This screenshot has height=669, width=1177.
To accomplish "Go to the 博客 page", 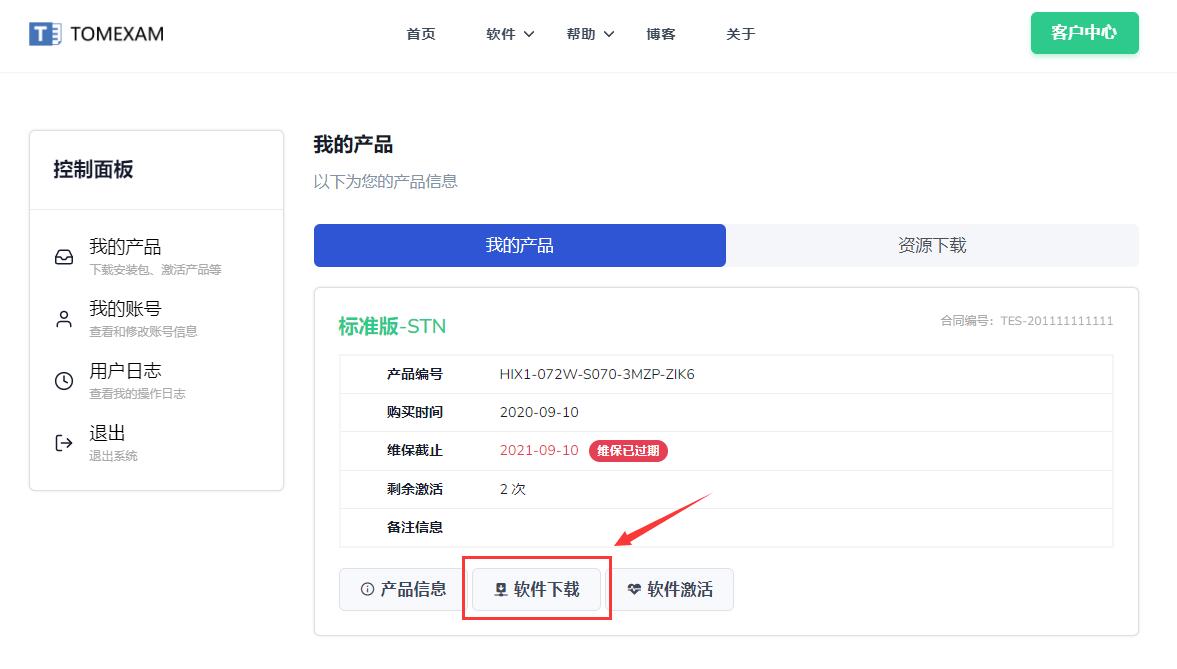I will pyautogui.click(x=661, y=34).
